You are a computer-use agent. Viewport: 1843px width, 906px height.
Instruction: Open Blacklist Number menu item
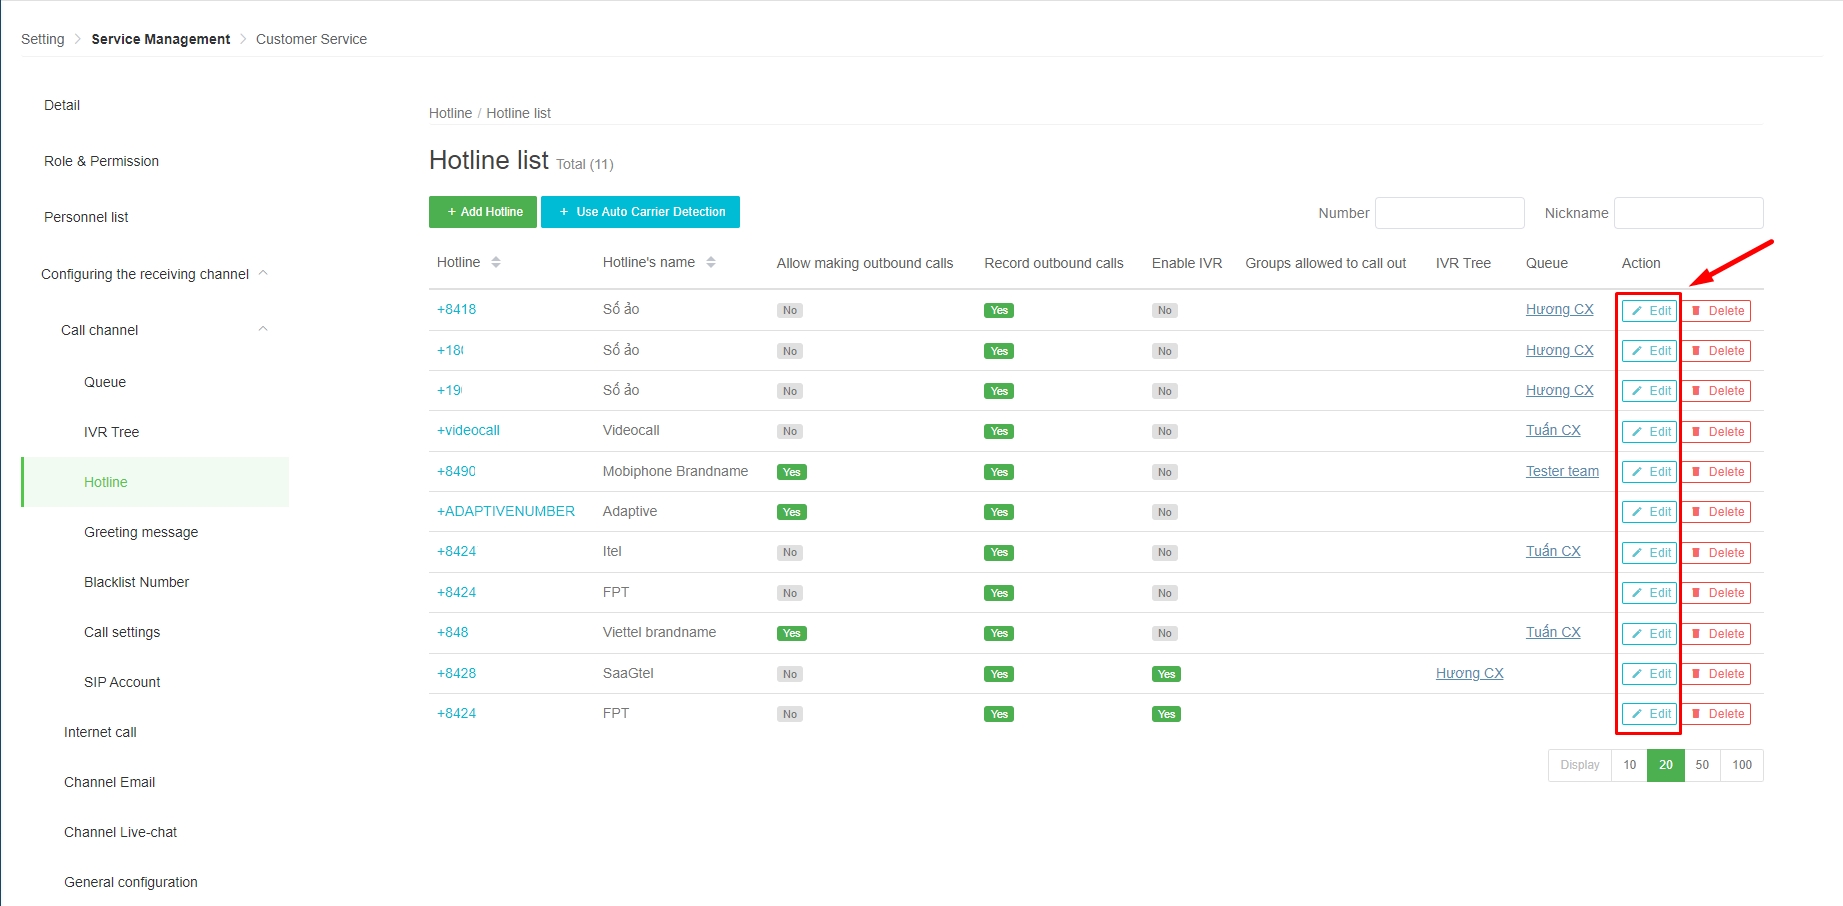[136, 582]
